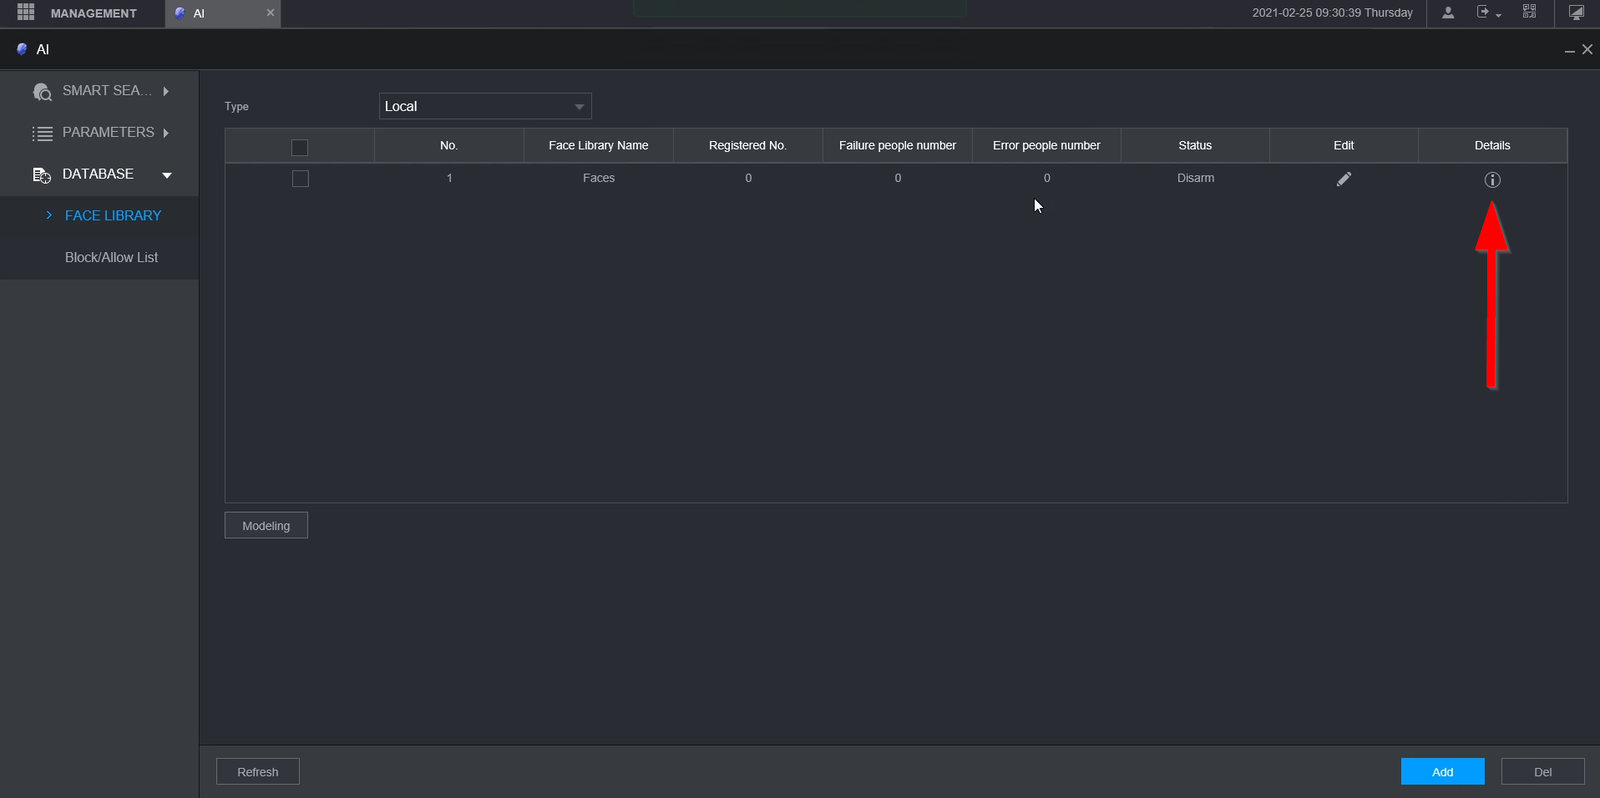
Task: Click the Status column header
Action: 1195,146
